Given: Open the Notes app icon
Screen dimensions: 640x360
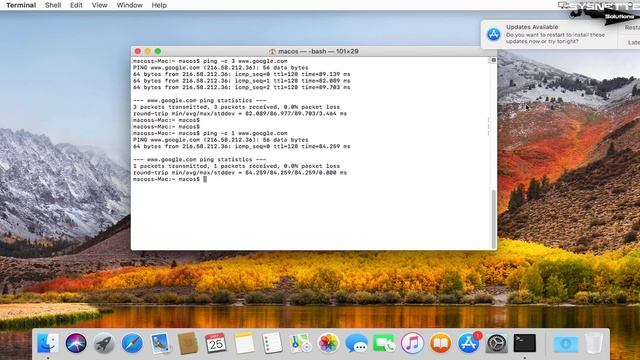Looking at the screenshot, I should point(244,343).
